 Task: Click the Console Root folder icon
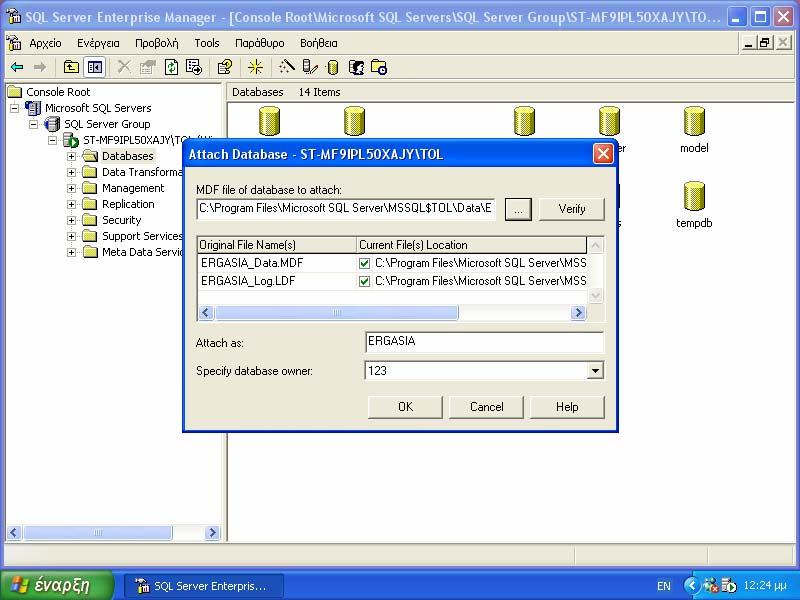15,92
